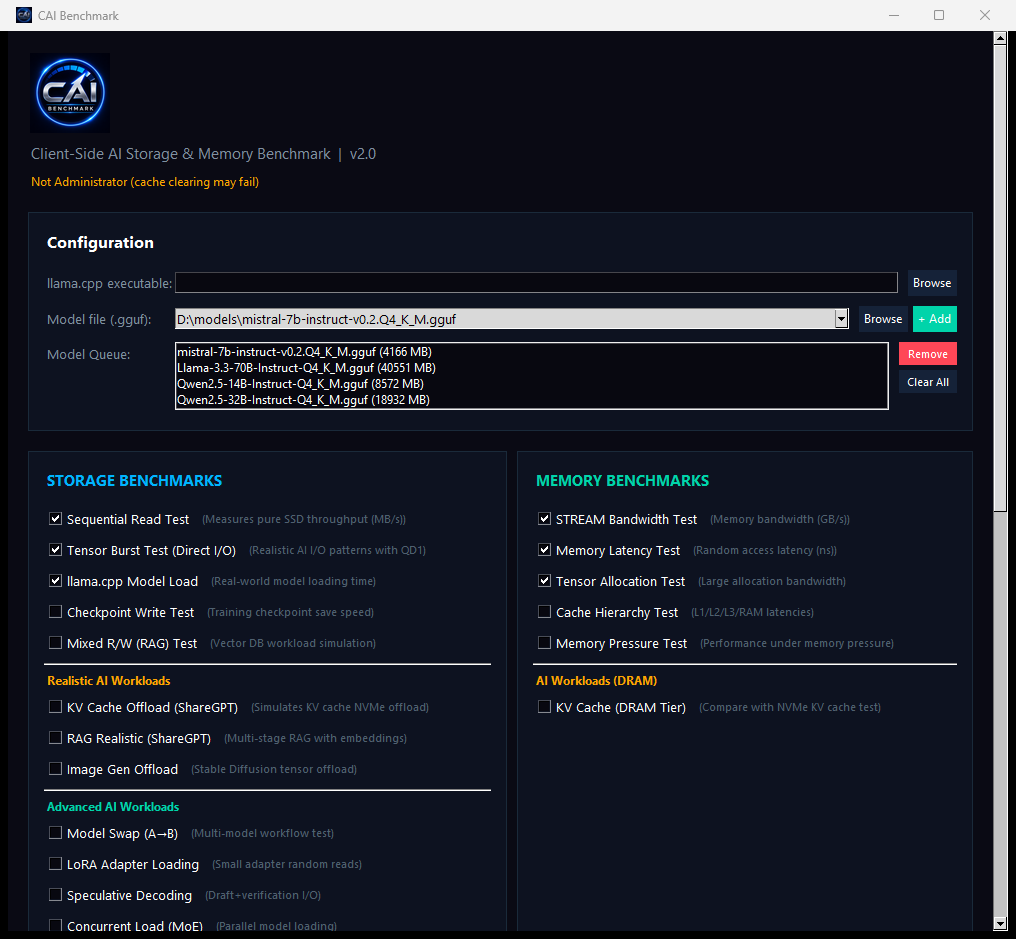Disable Tensor Allocation Test
Screen dimensions: 1016x939
[544, 581]
